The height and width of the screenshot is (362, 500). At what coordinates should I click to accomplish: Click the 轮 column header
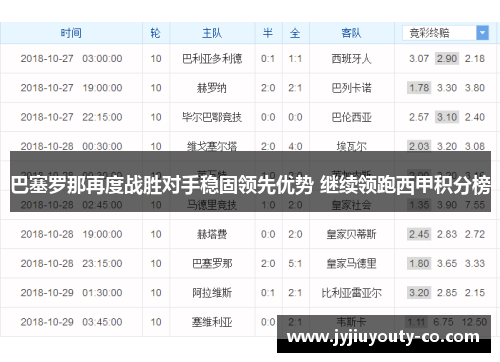(x=156, y=33)
